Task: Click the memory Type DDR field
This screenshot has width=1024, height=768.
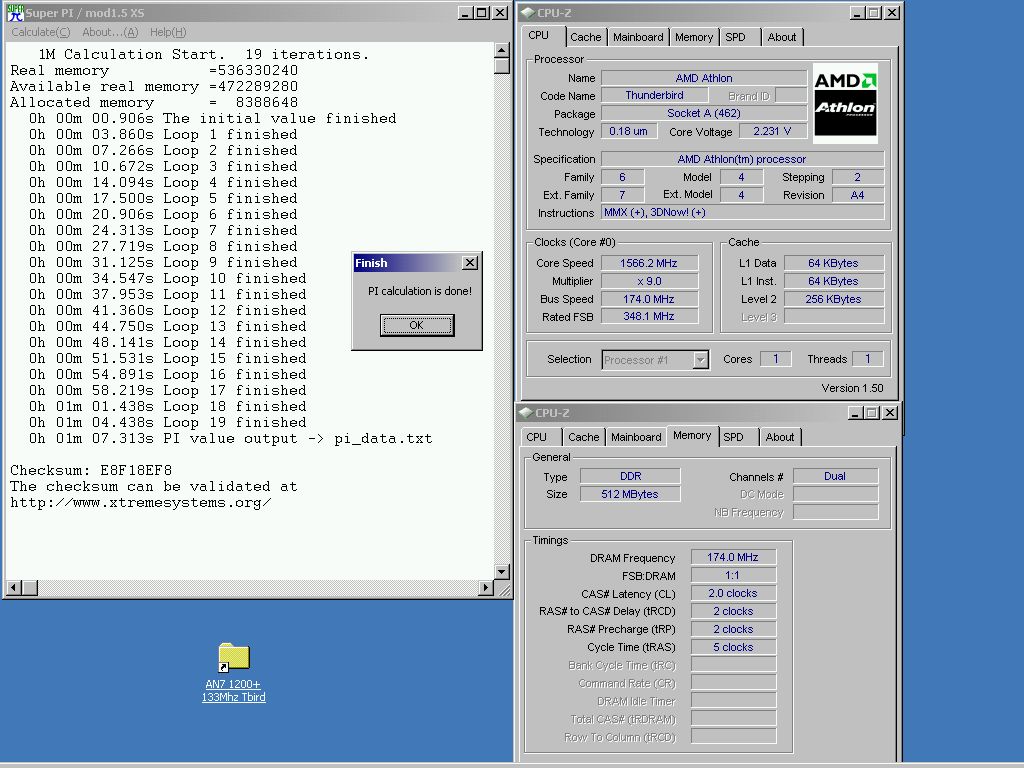Action: (630, 477)
